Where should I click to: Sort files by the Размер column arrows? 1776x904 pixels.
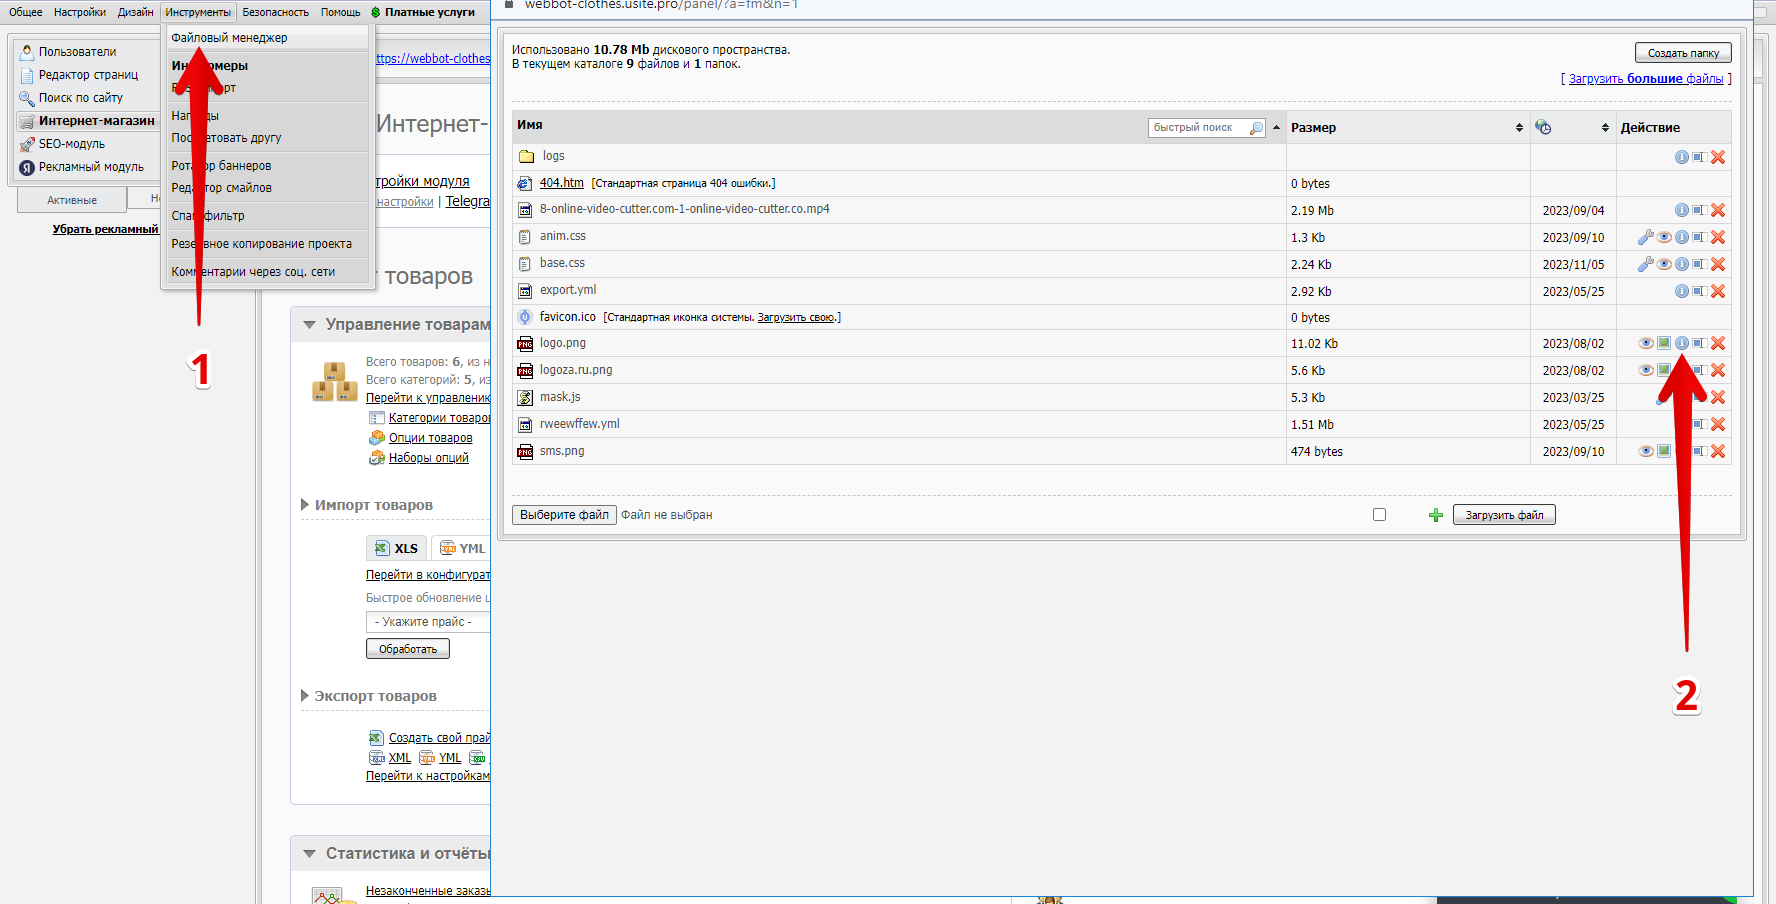pyautogui.click(x=1519, y=128)
